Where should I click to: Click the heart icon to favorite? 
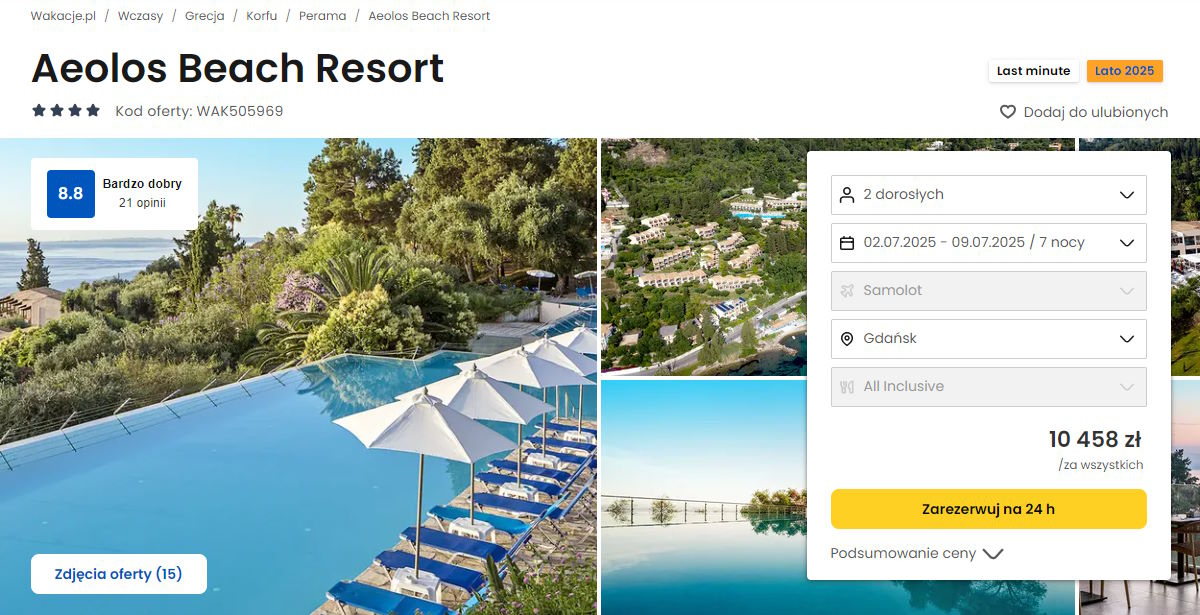coord(1008,112)
